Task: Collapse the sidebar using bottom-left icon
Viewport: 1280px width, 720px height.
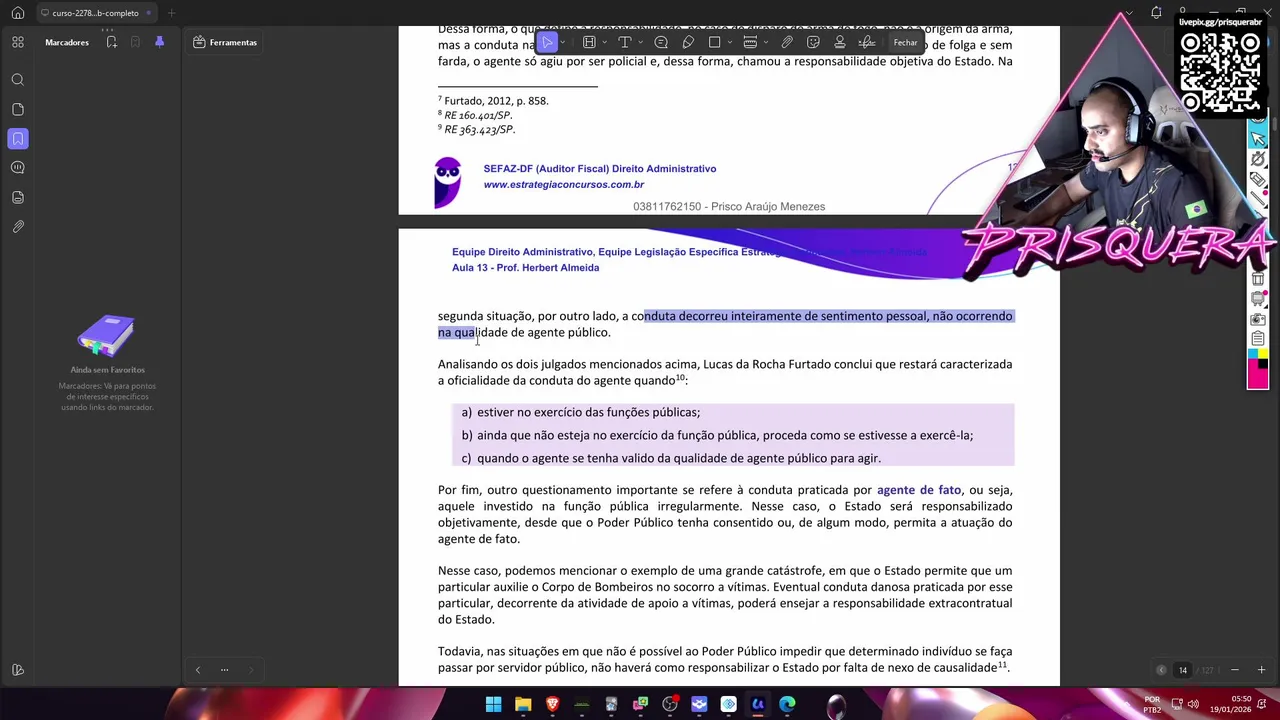Action: tap(18, 670)
